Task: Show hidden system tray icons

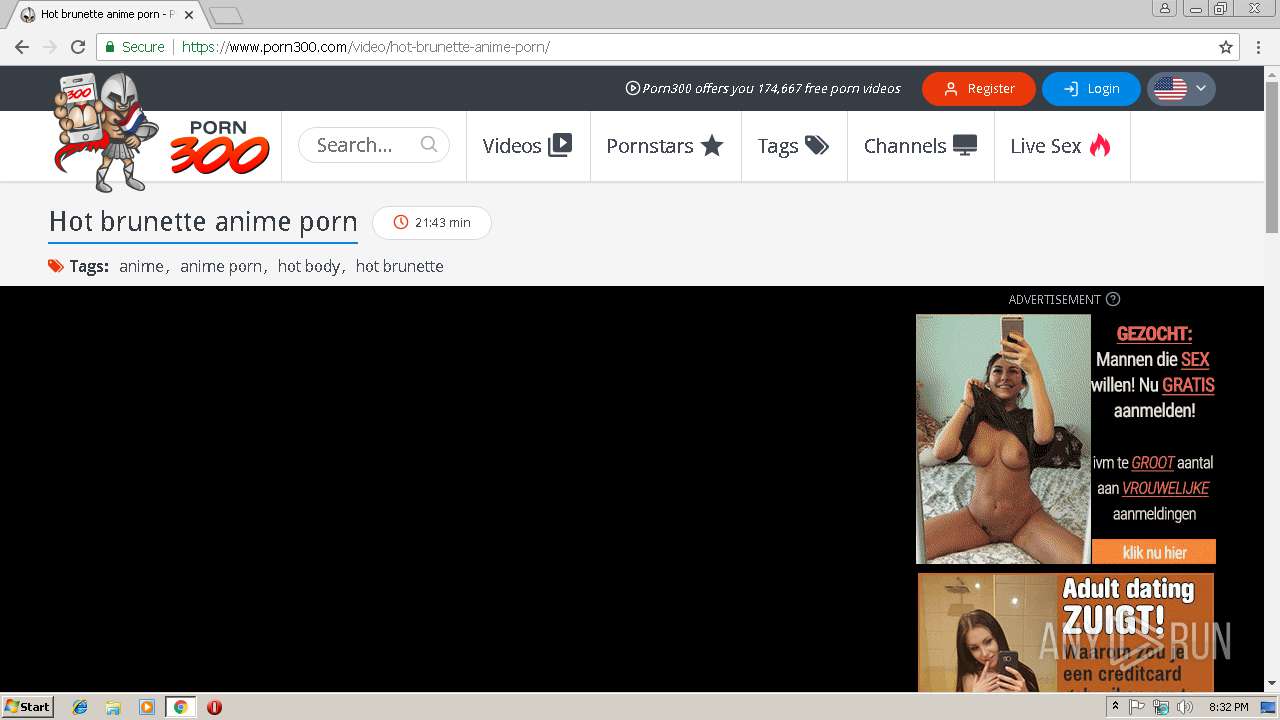Action: tap(1115, 707)
